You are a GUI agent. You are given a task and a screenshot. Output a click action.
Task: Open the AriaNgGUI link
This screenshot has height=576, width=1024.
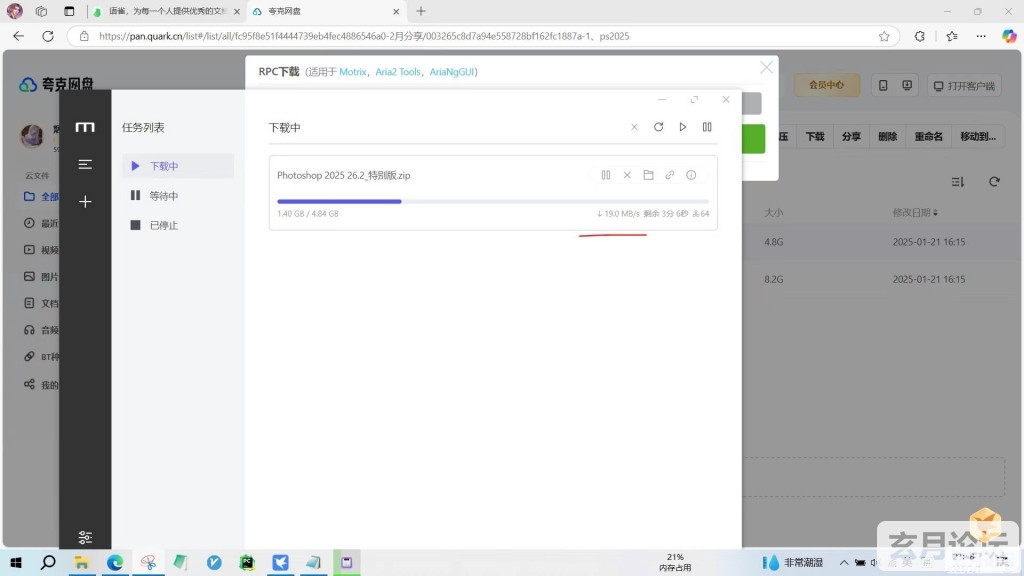click(x=451, y=72)
